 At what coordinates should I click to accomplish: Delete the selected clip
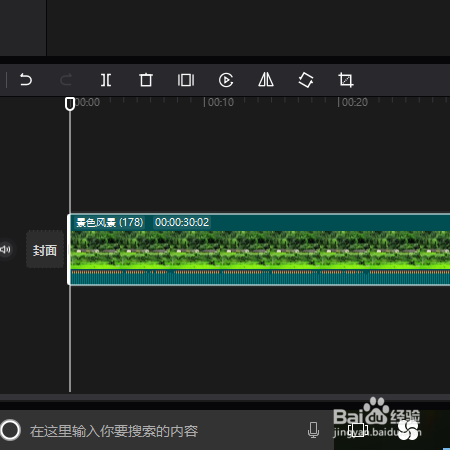146,80
